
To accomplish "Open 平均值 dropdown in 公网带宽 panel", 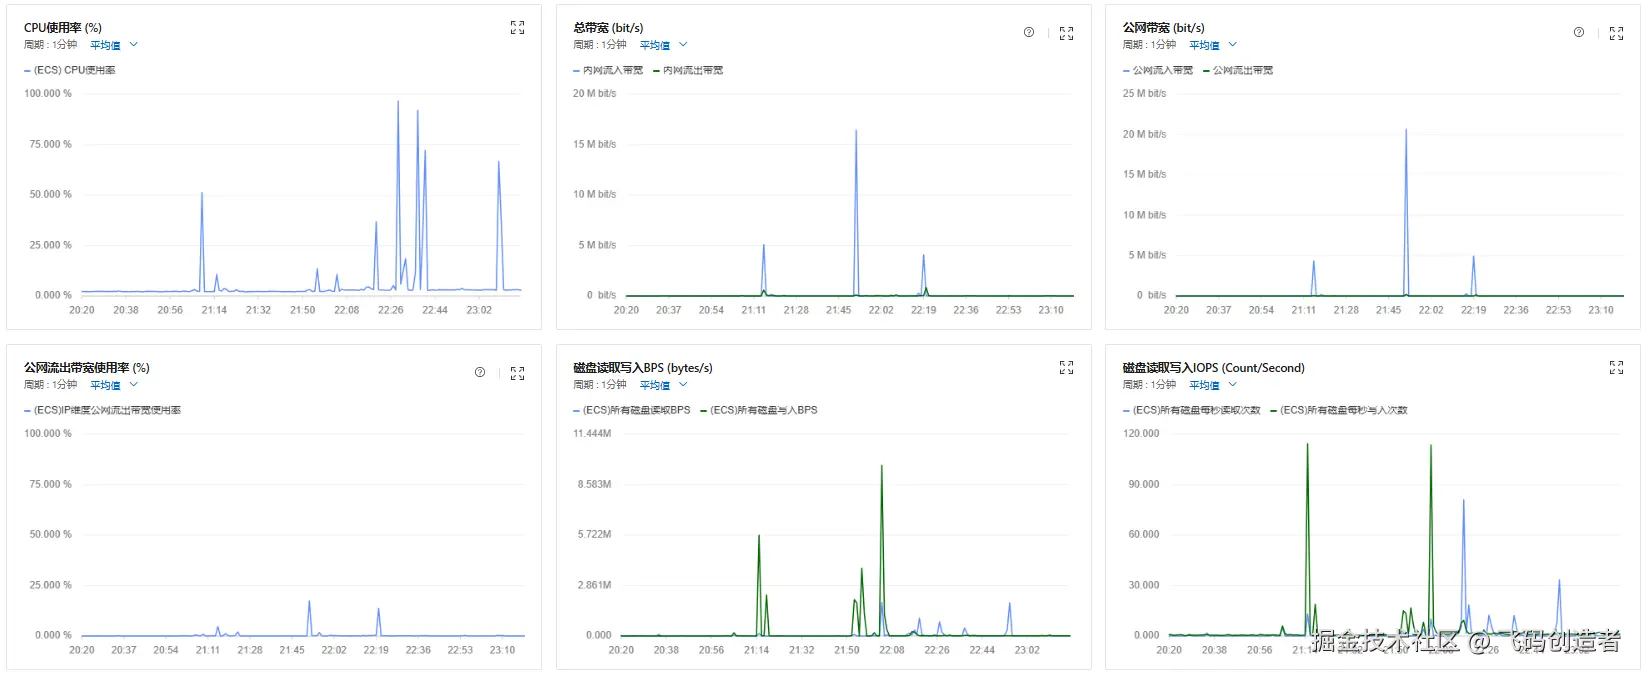I will coord(1213,45).
